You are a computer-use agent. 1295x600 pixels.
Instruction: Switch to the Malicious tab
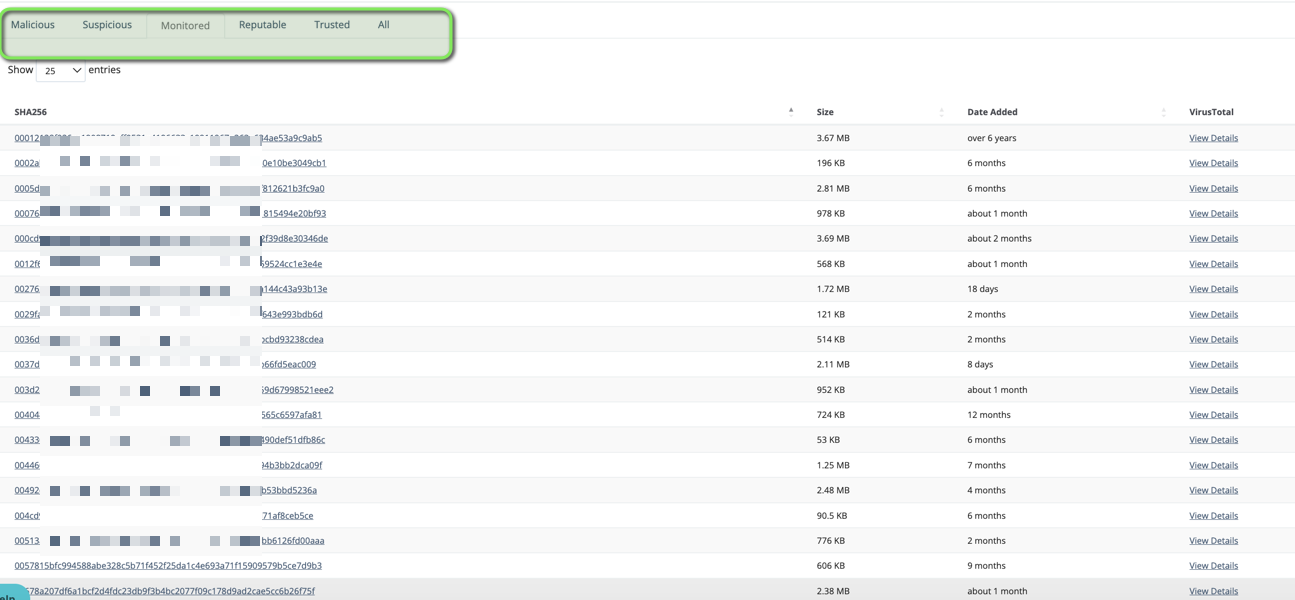click(33, 25)
